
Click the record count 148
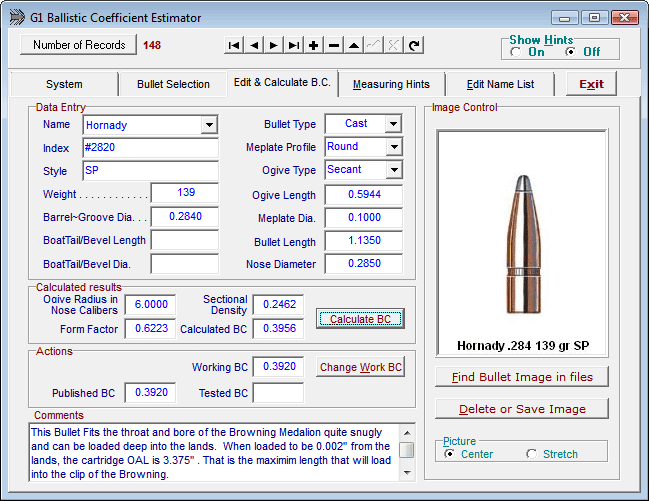(152, 45)
